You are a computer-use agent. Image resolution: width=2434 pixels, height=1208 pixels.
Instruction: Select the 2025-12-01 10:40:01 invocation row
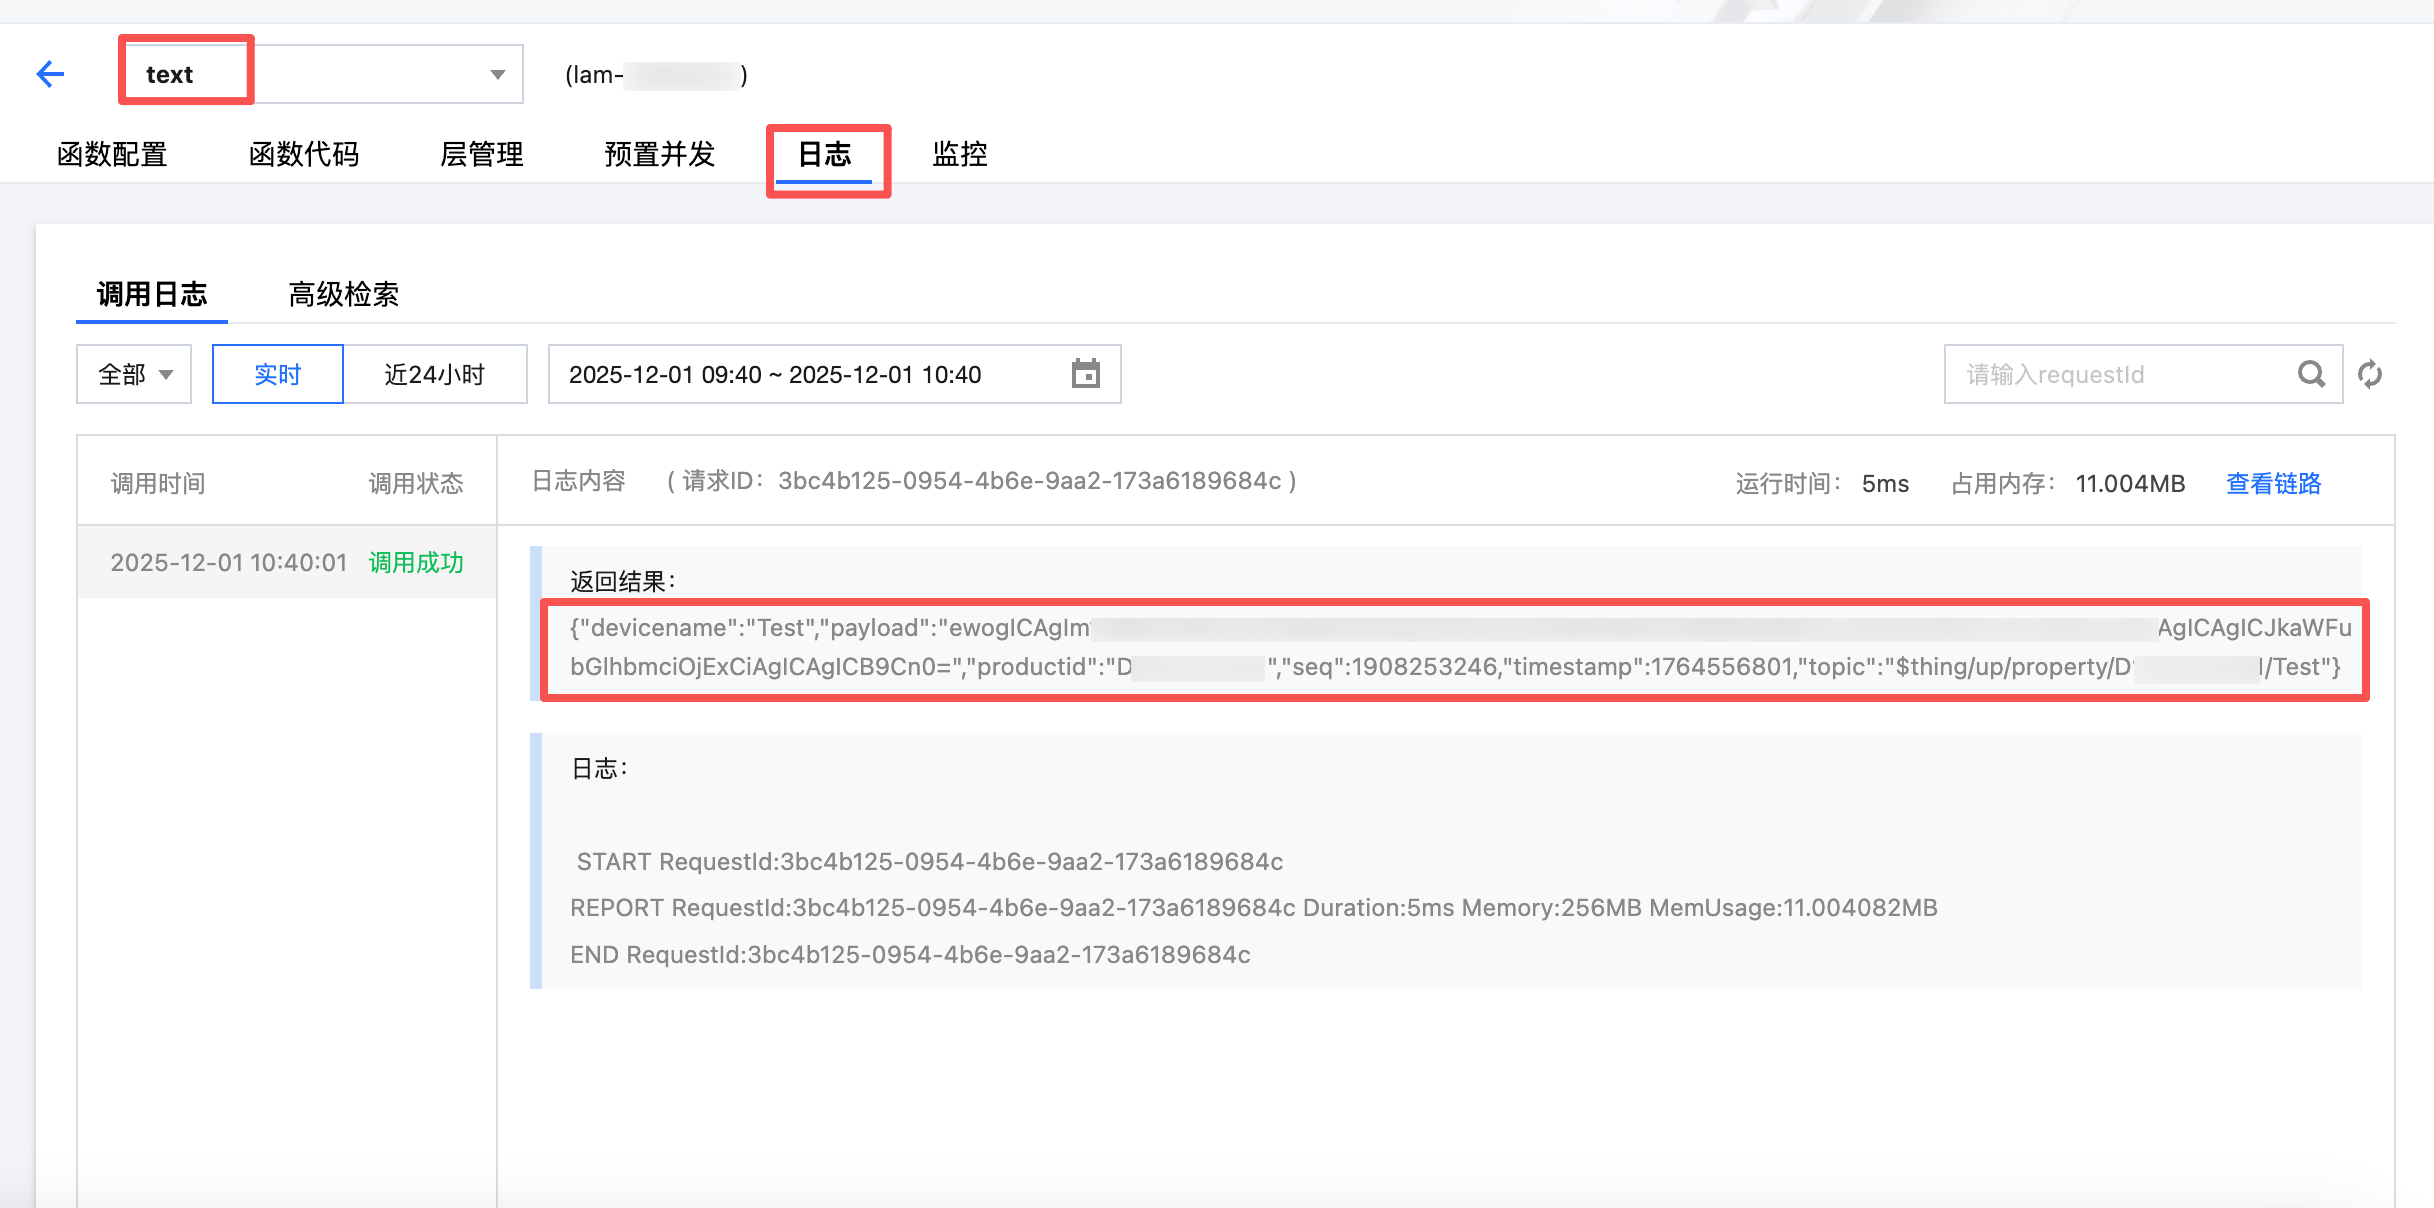(x=286, y=562)
